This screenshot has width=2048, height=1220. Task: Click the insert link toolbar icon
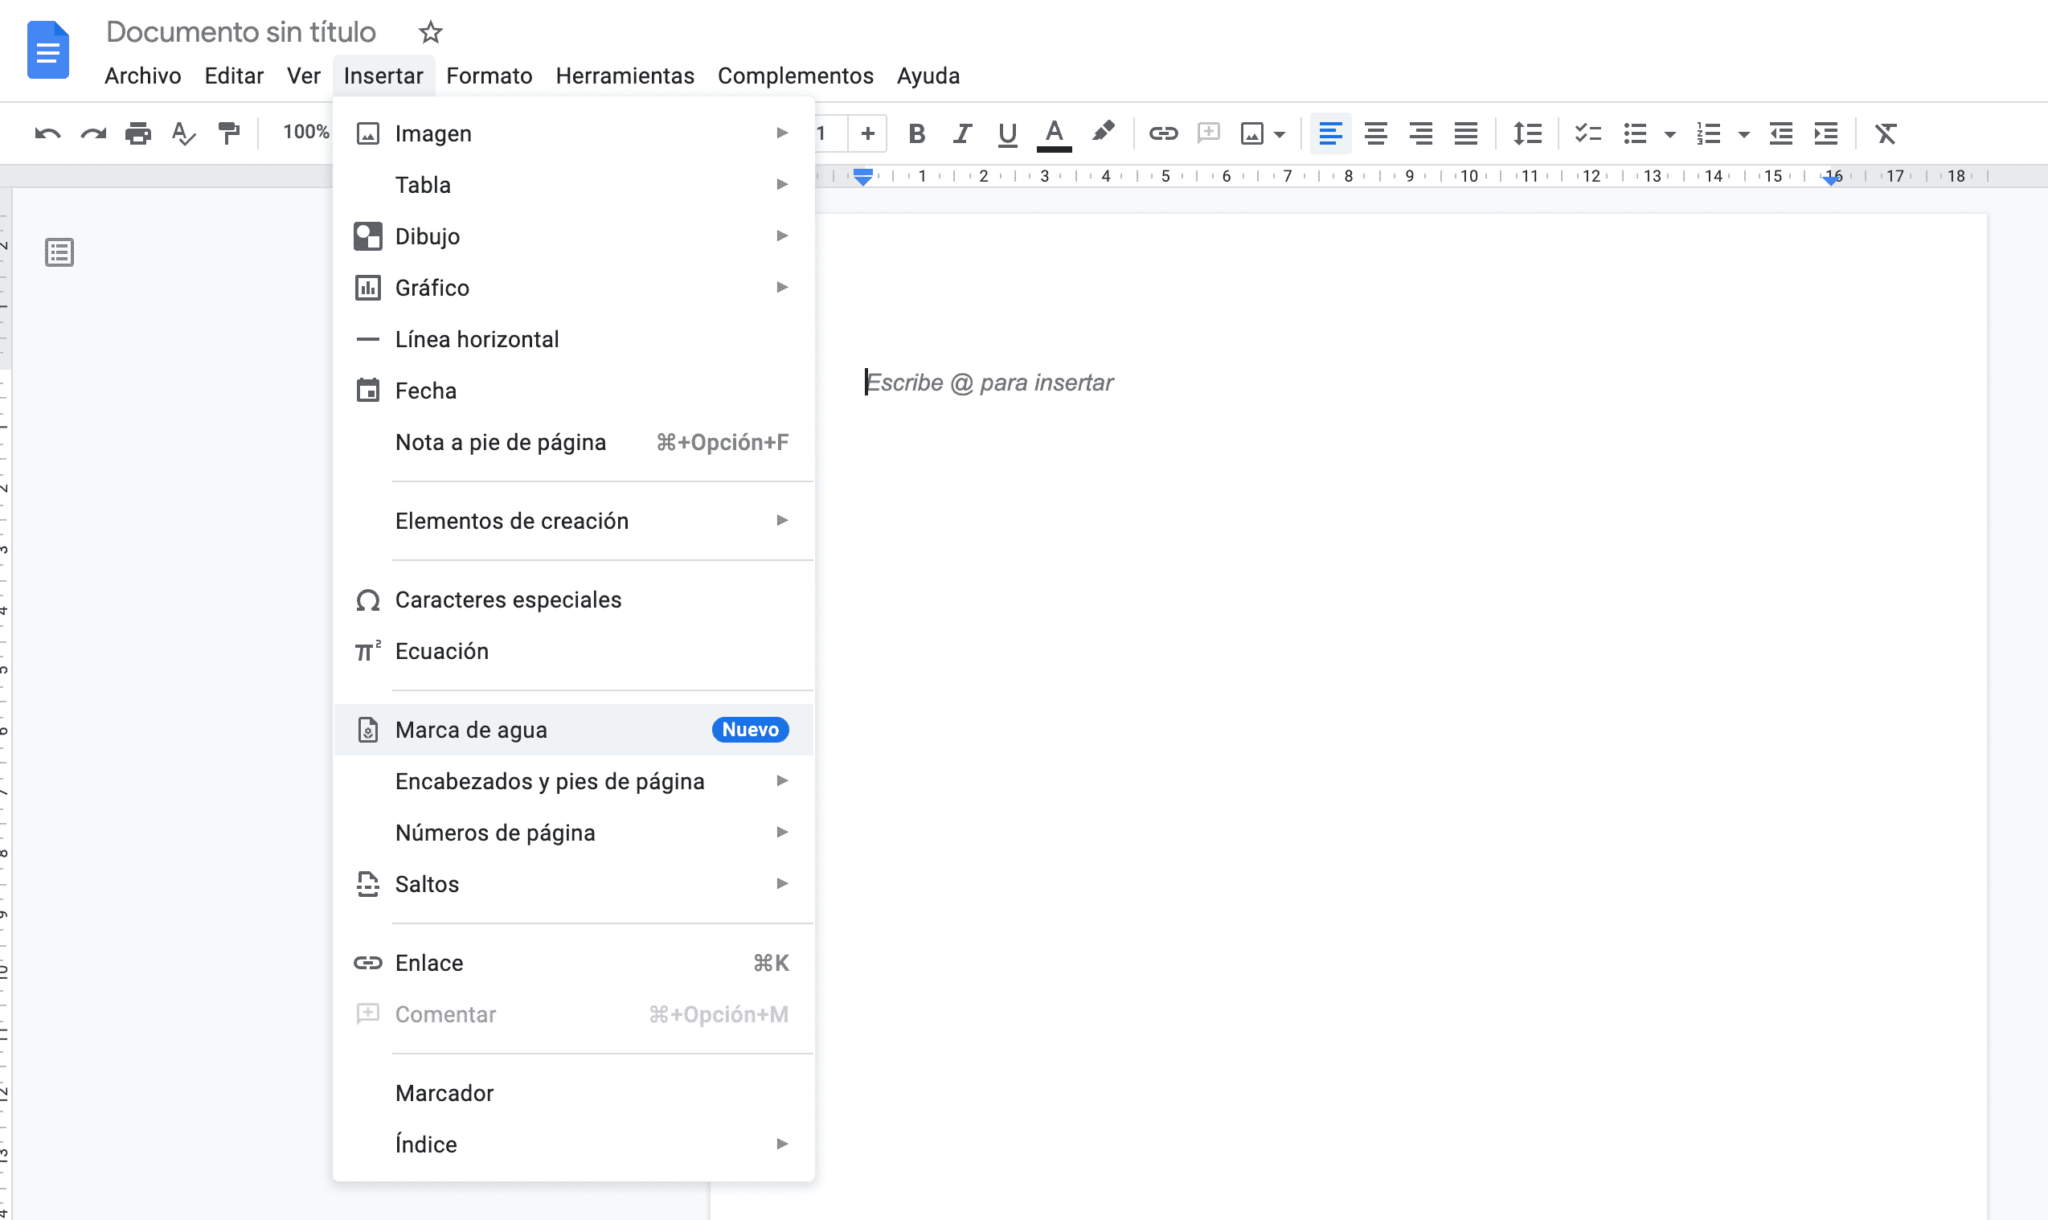tap(1163, 133)
